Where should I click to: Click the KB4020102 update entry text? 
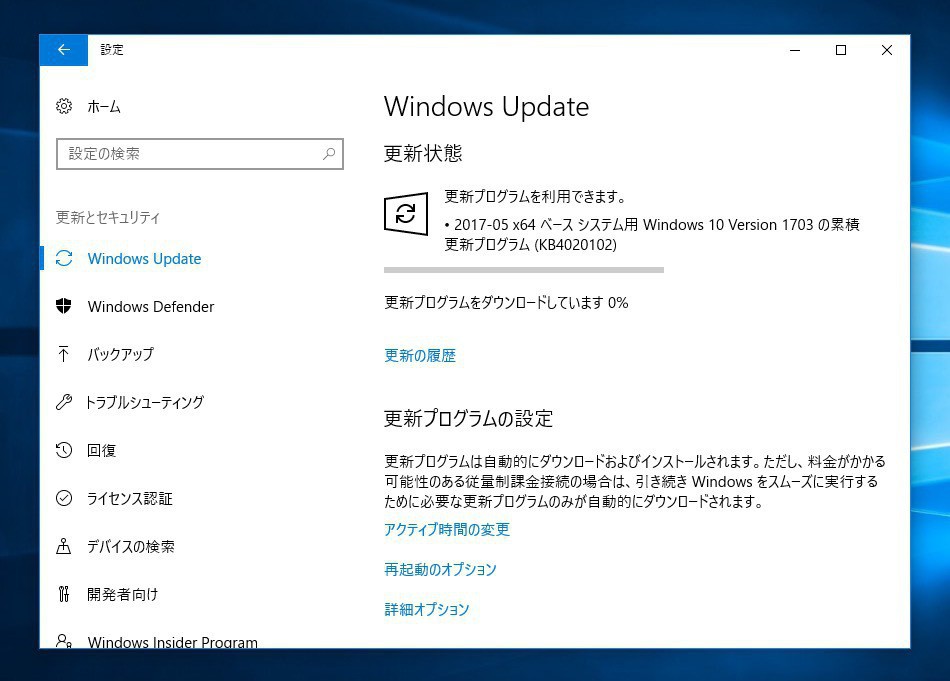652,234
